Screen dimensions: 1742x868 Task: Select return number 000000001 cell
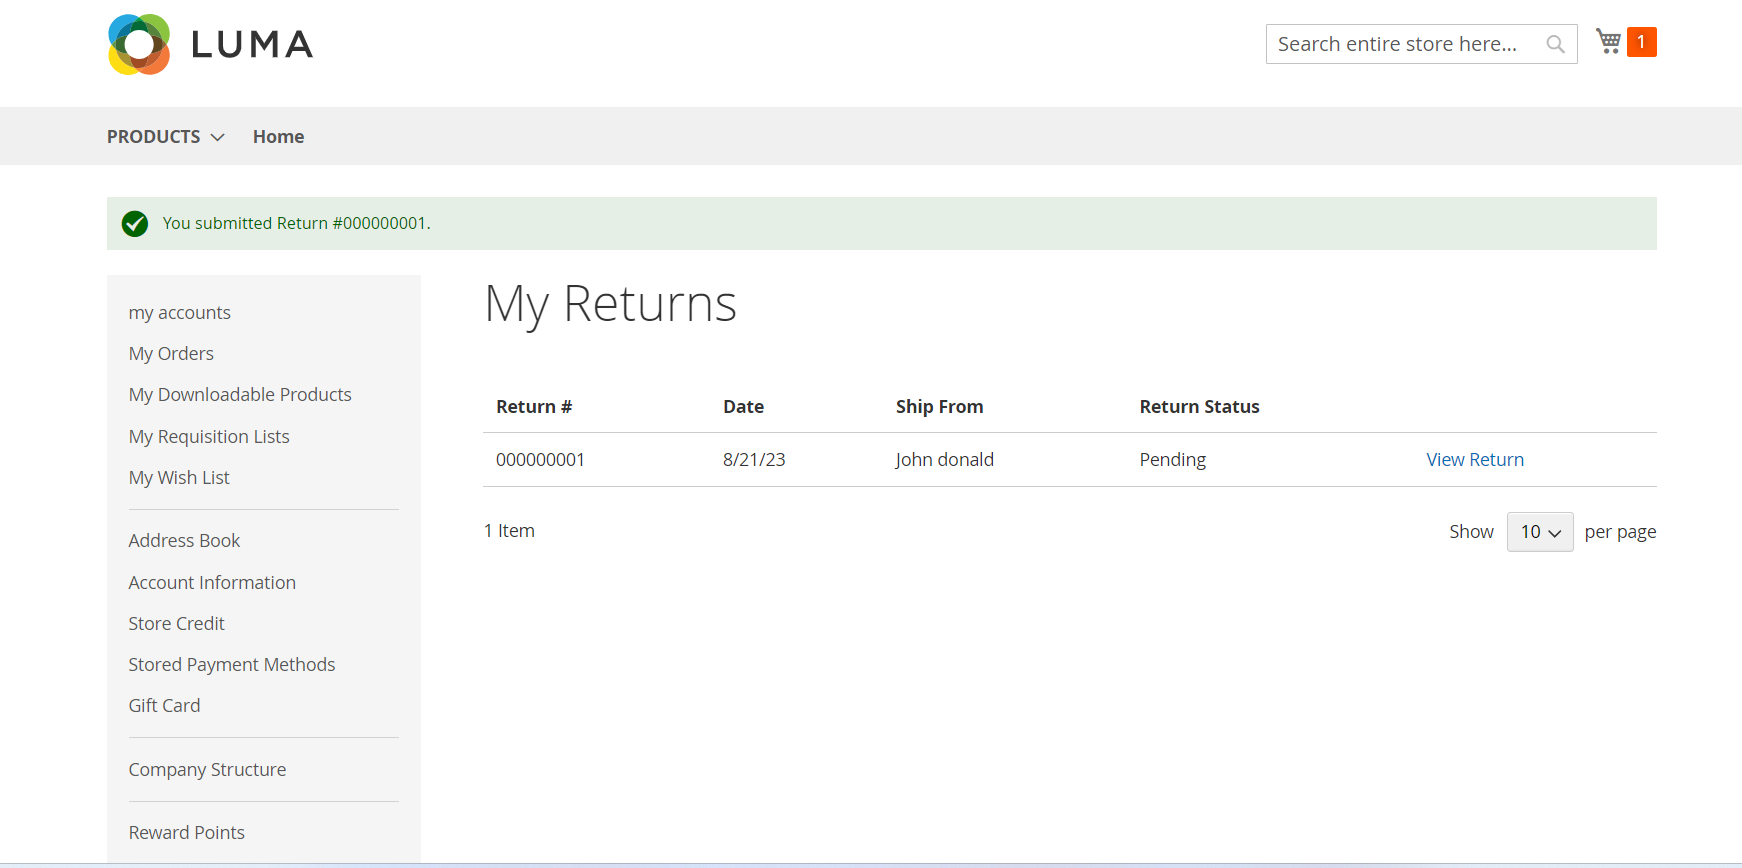tap(540, 460)
